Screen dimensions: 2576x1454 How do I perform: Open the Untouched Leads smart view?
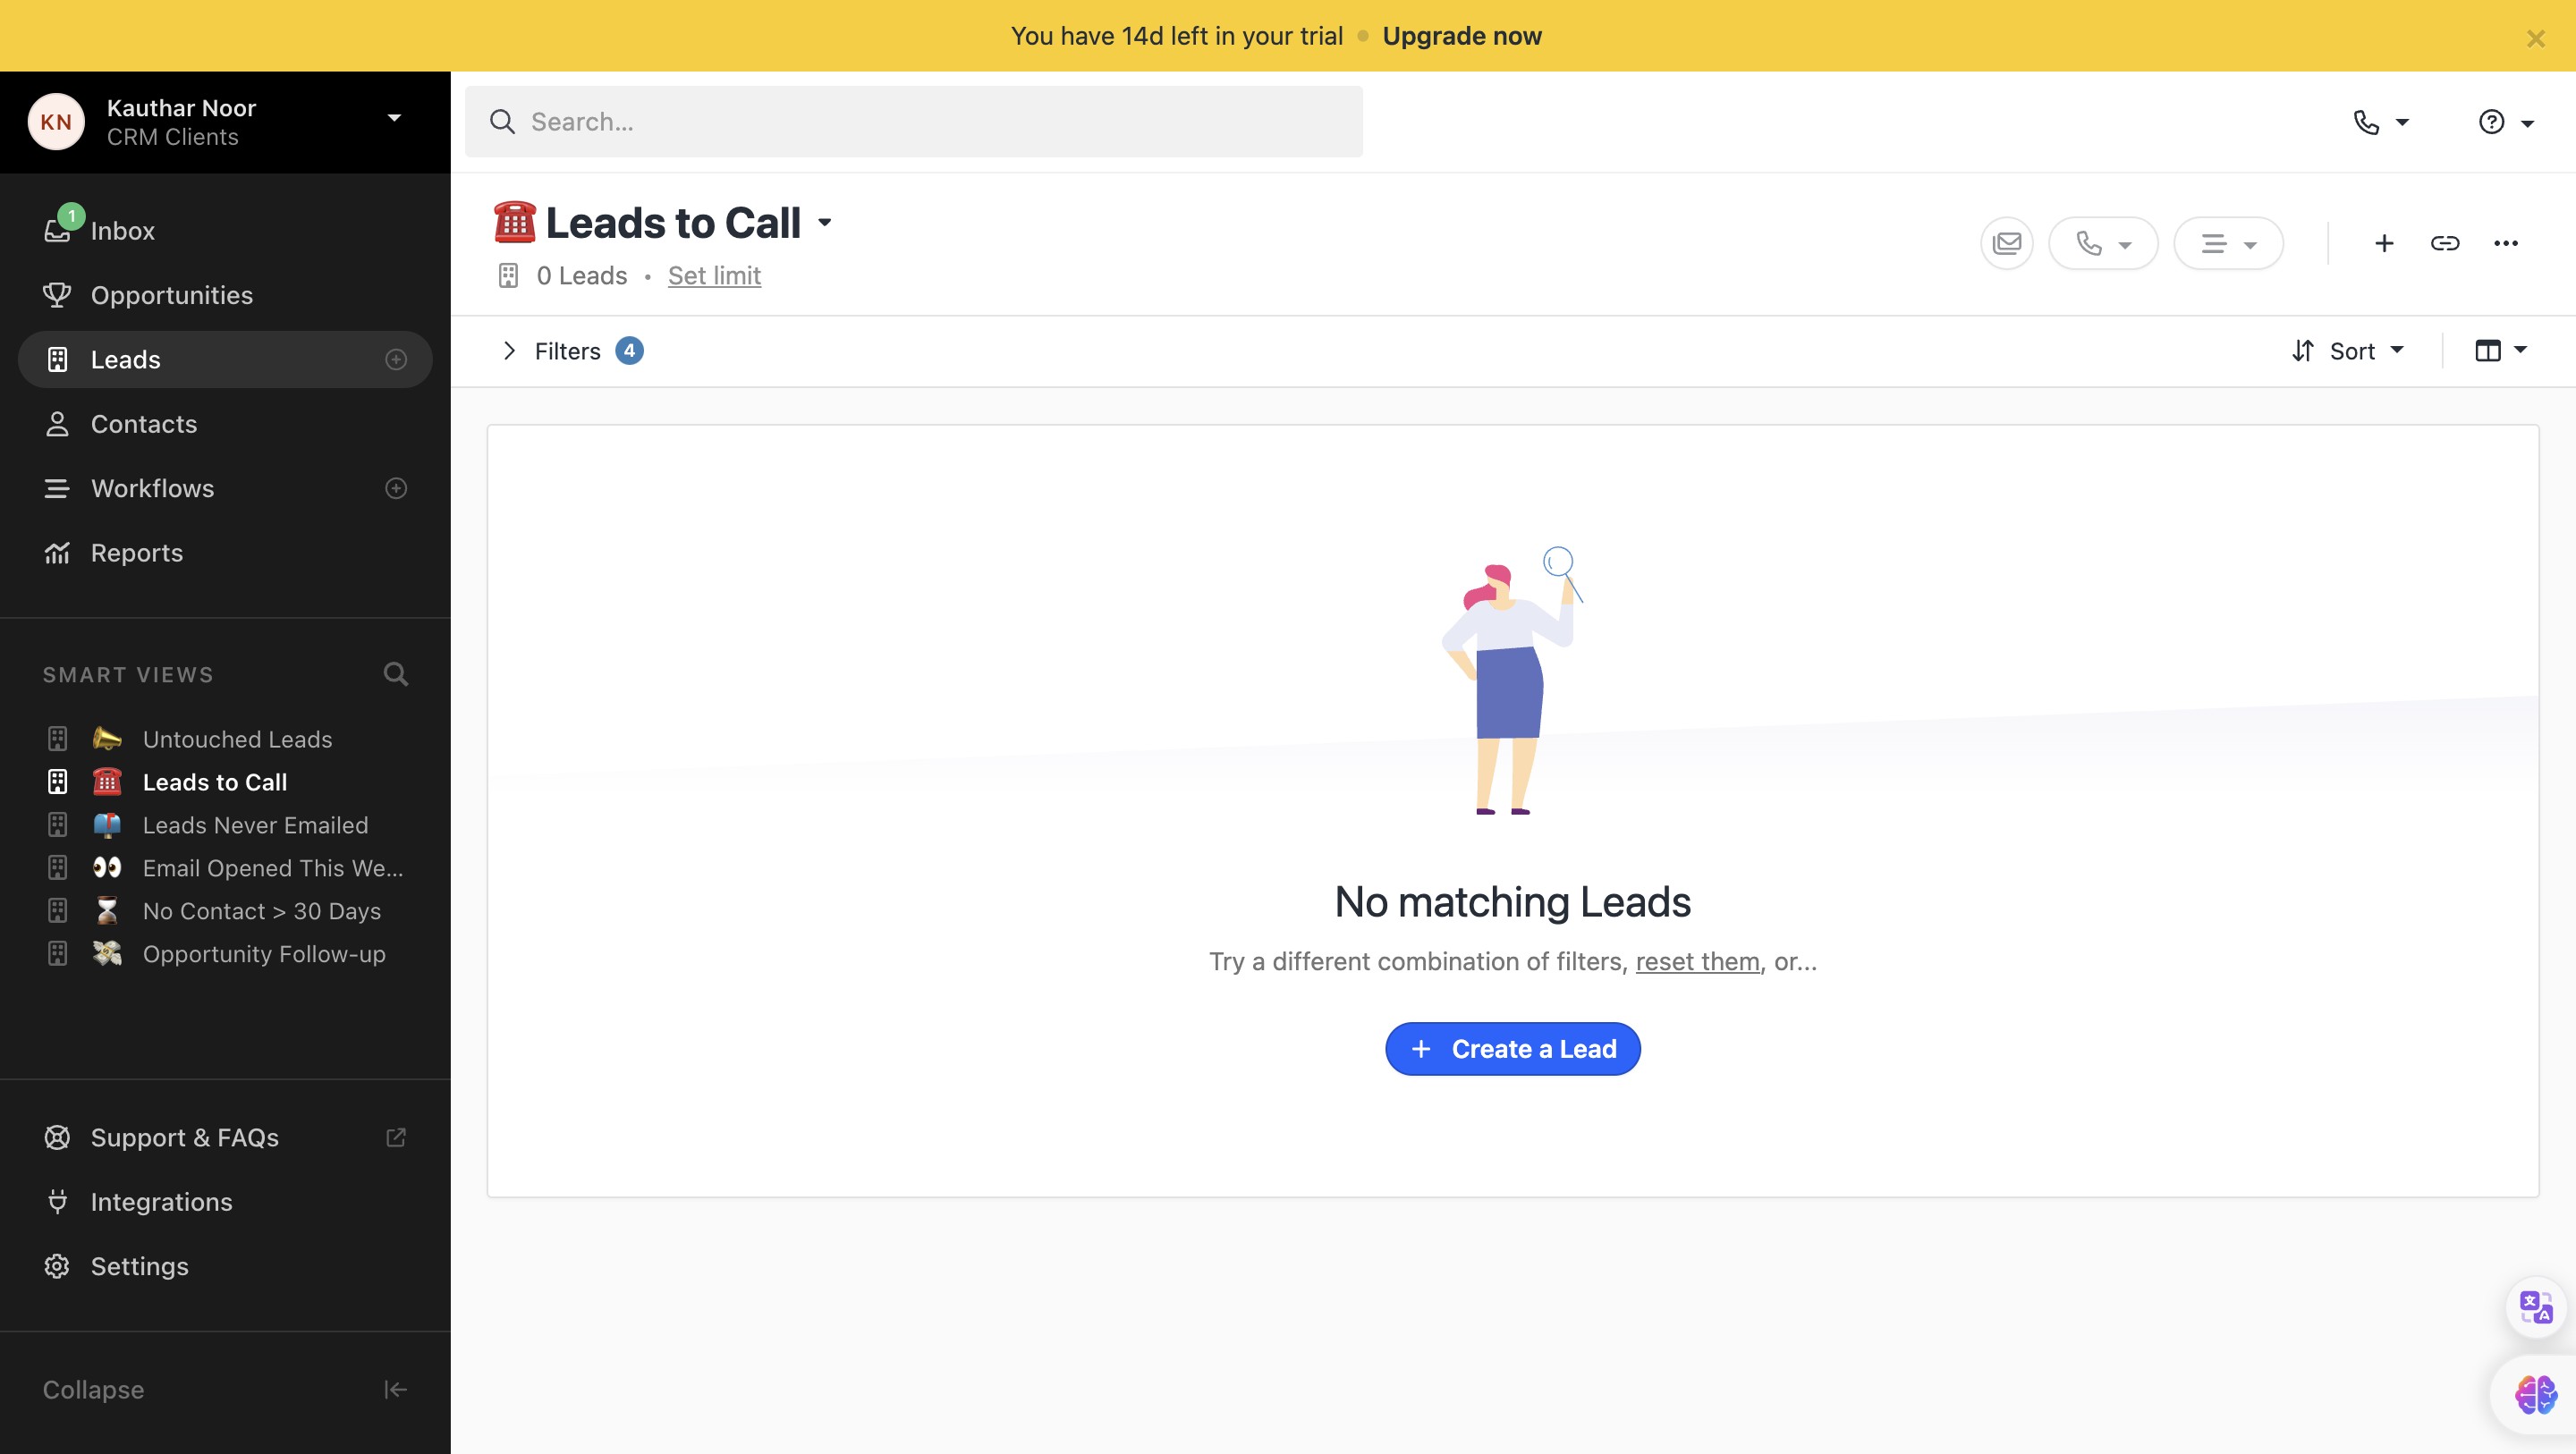click(237, 739)
